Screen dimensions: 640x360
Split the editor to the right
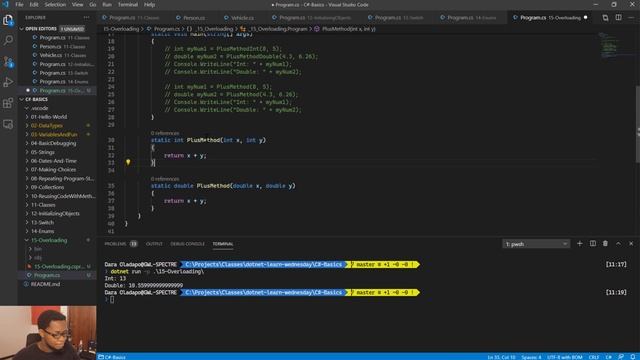point(618,18)
